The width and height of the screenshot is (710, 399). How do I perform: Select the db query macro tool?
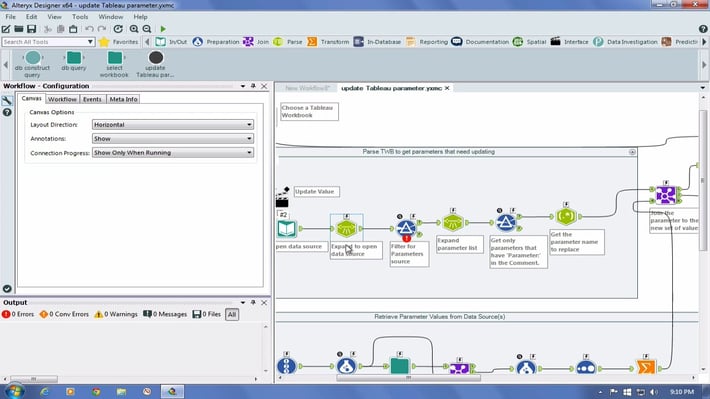[x=74, y=61]
